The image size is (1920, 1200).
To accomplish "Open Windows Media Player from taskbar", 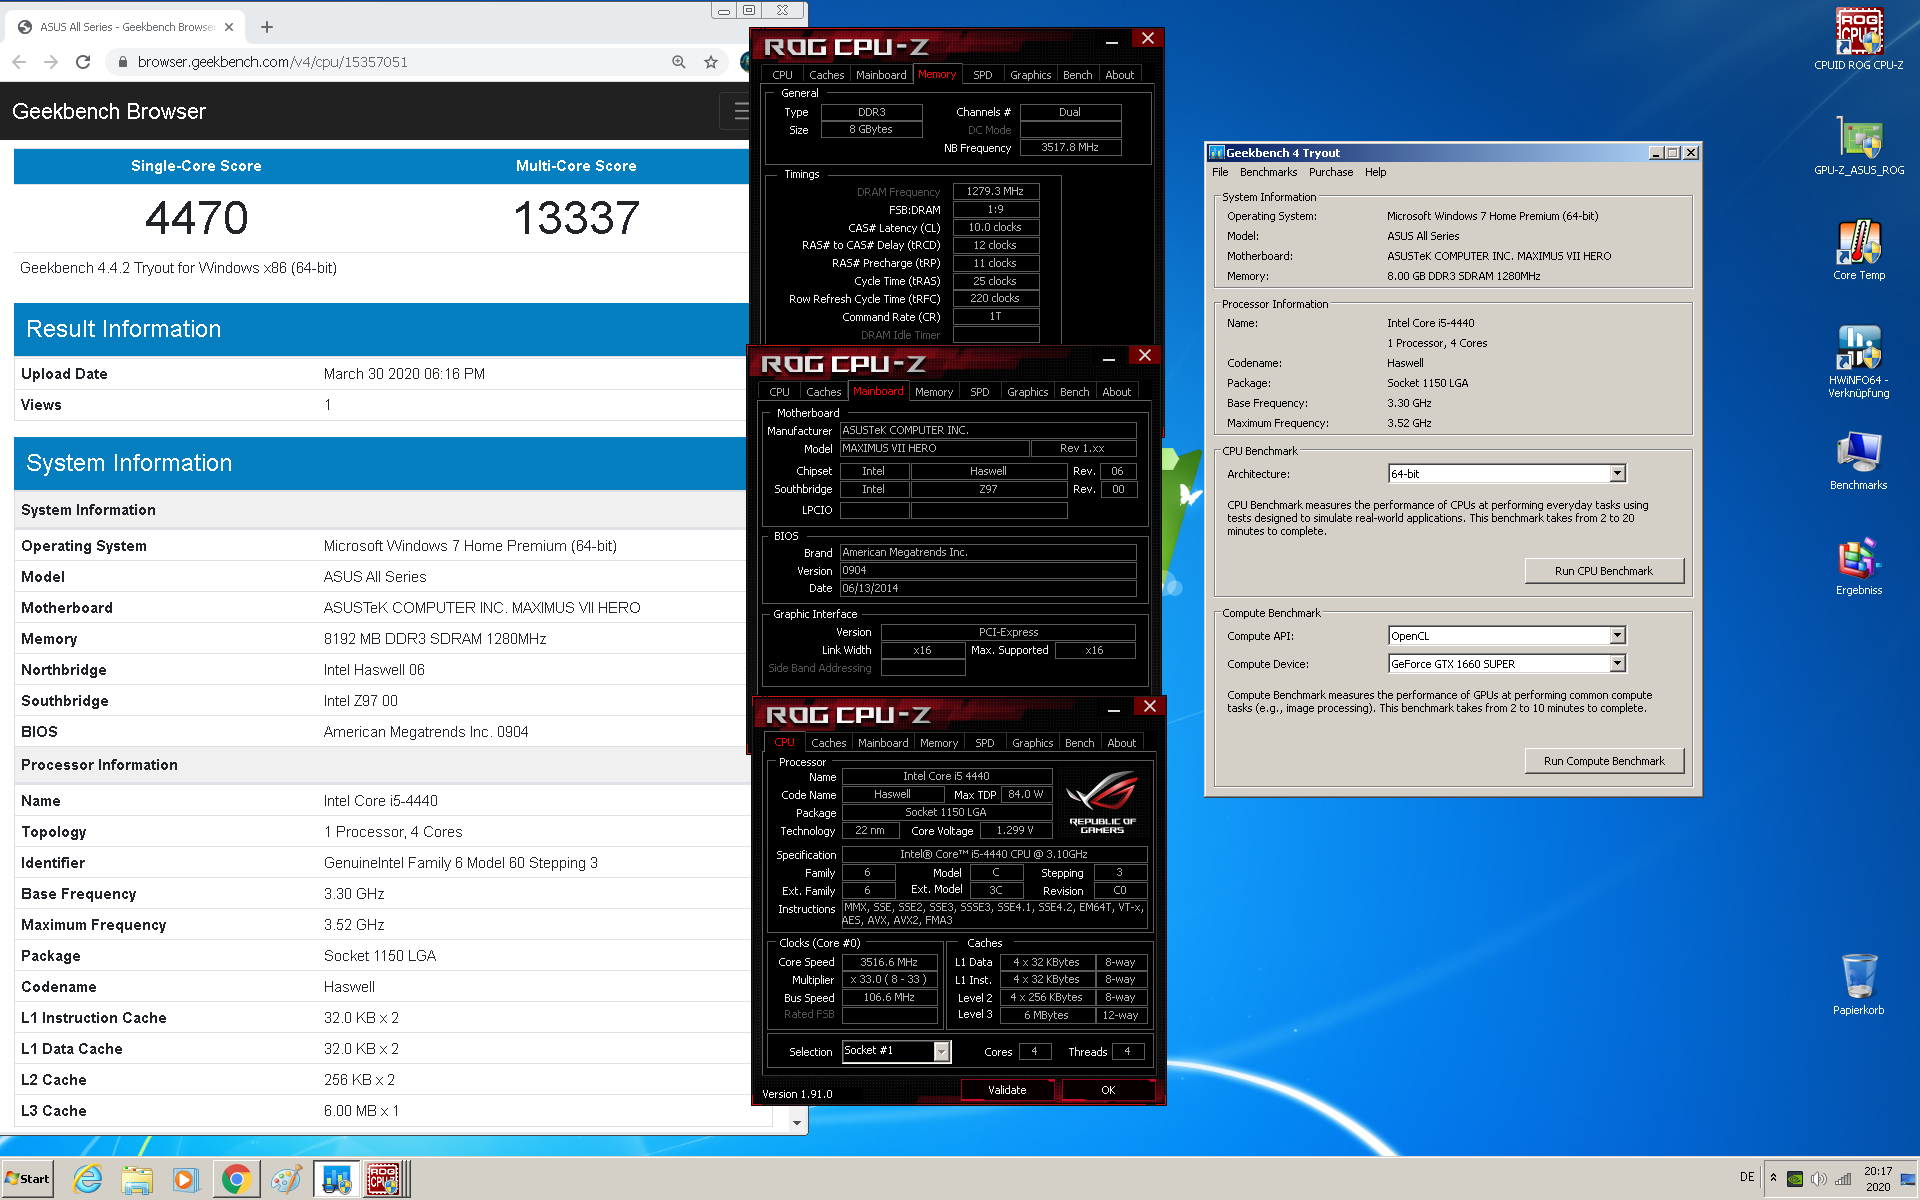I will [x=185, y=1180].
